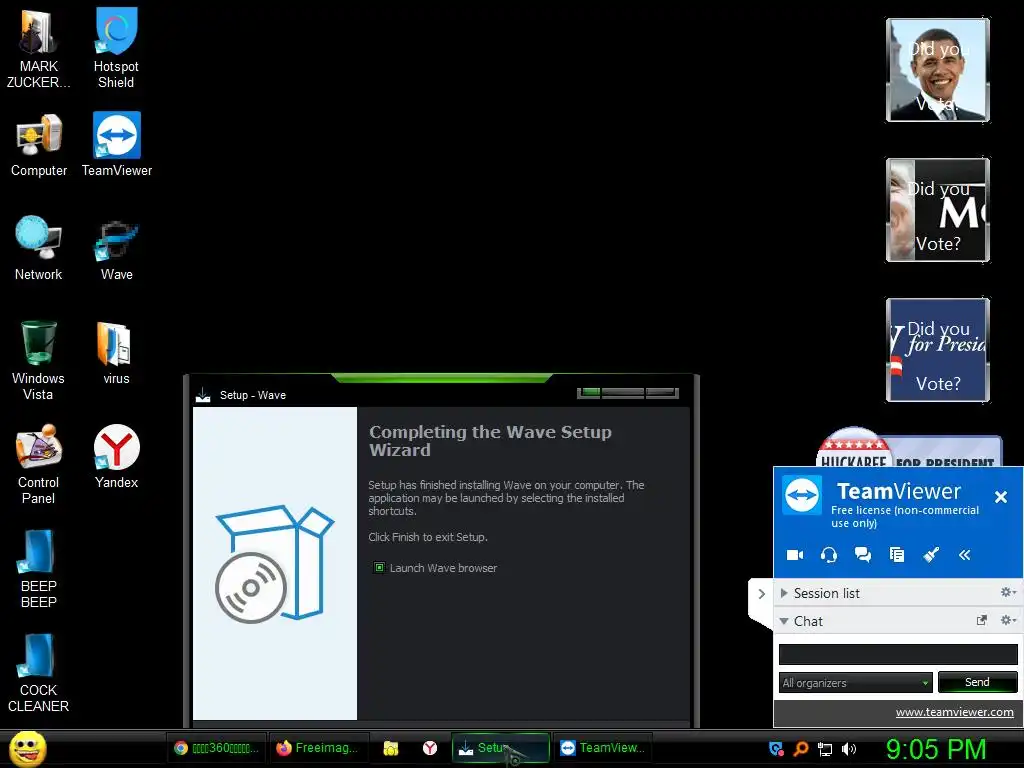The image size is (1024, 768).
Task: Switch to Chrome 360 taskbar item
Action: coord(217,748)
